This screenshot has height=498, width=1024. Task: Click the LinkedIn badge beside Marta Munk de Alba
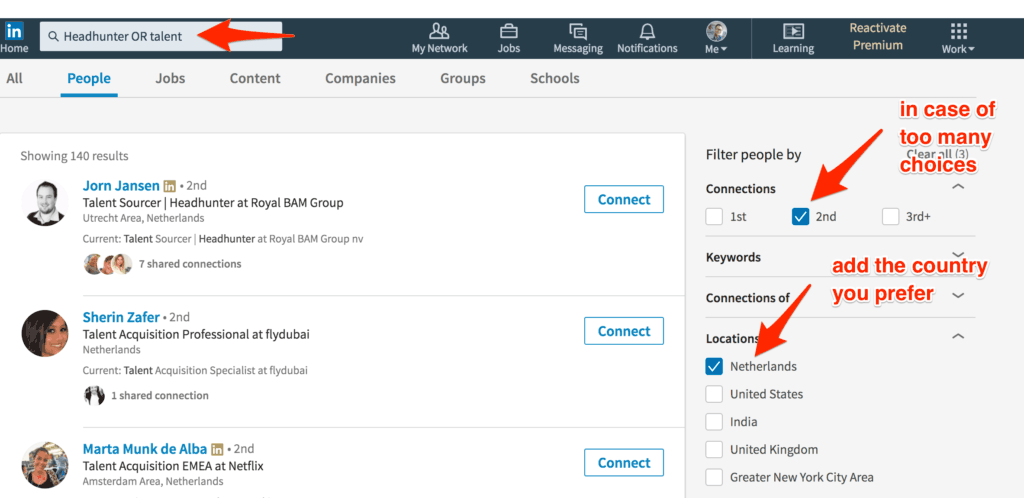point(217,449)
